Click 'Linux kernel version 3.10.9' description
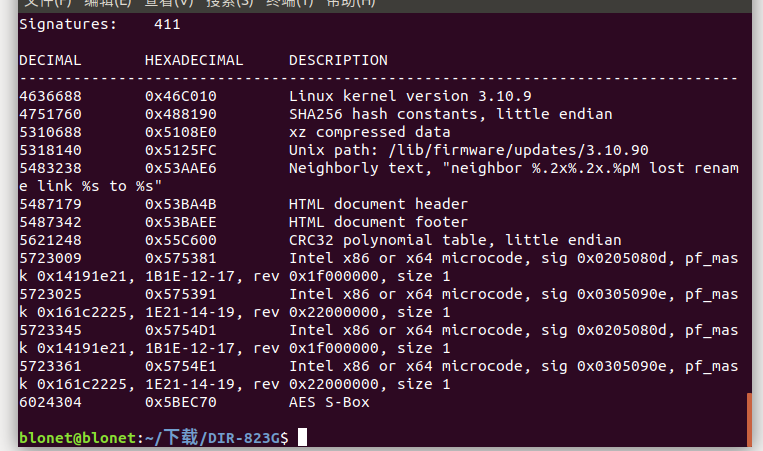763x451 pixels. (410, 96)
